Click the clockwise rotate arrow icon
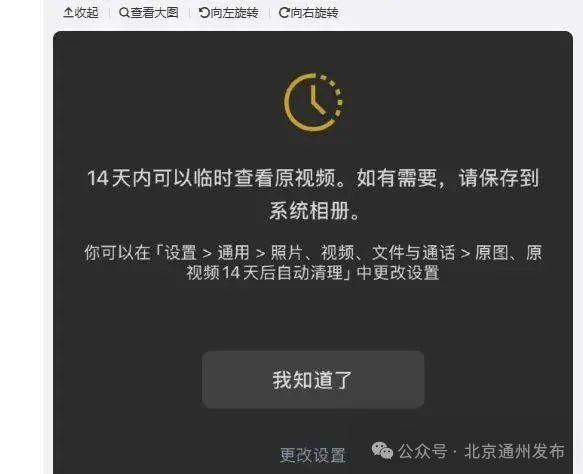Viewport: 583px width, 474px height. pos(284,13)
